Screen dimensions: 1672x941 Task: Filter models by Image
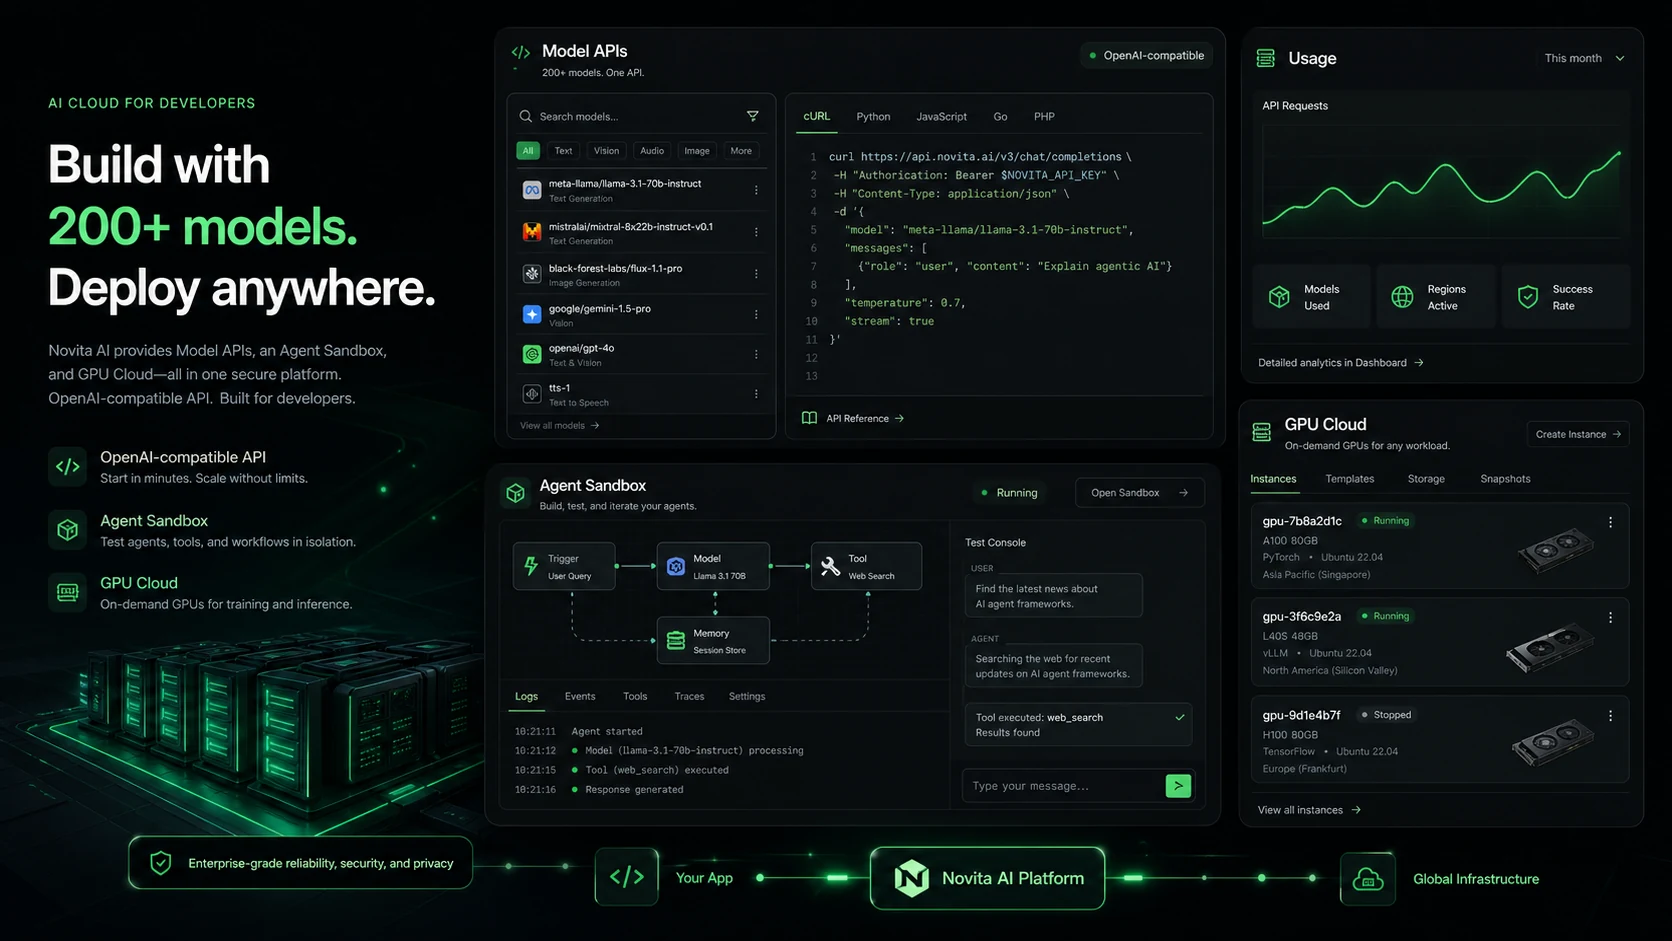click(697, 151)
